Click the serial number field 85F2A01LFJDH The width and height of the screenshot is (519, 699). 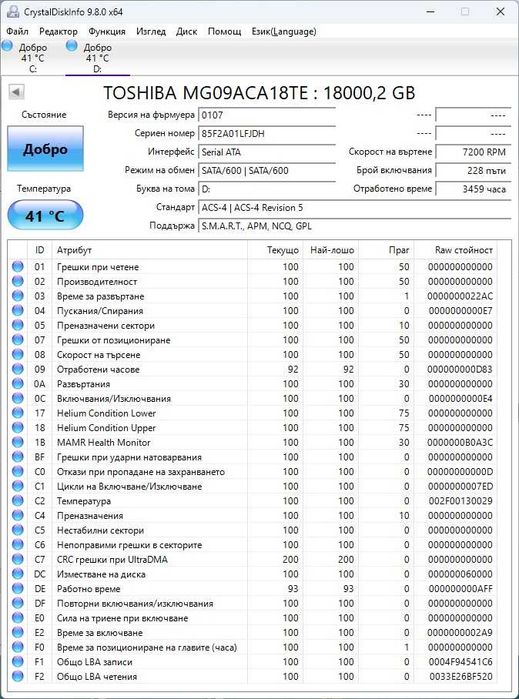point(267,133)
